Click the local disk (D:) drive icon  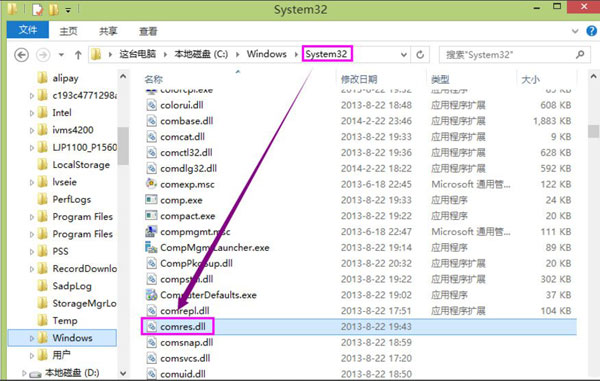(x=35, y=373)
